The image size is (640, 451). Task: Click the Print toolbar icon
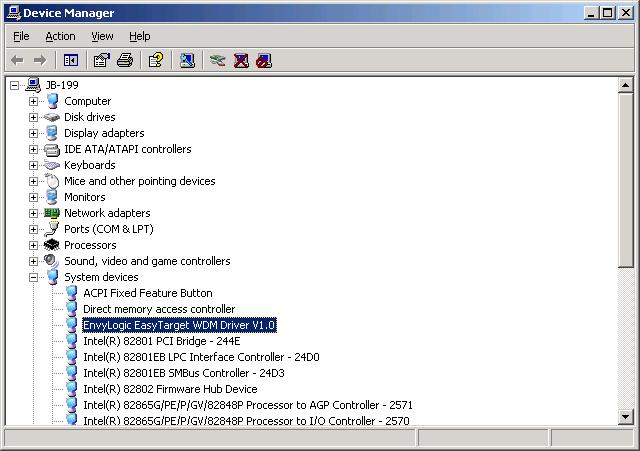tap(125, 60)
